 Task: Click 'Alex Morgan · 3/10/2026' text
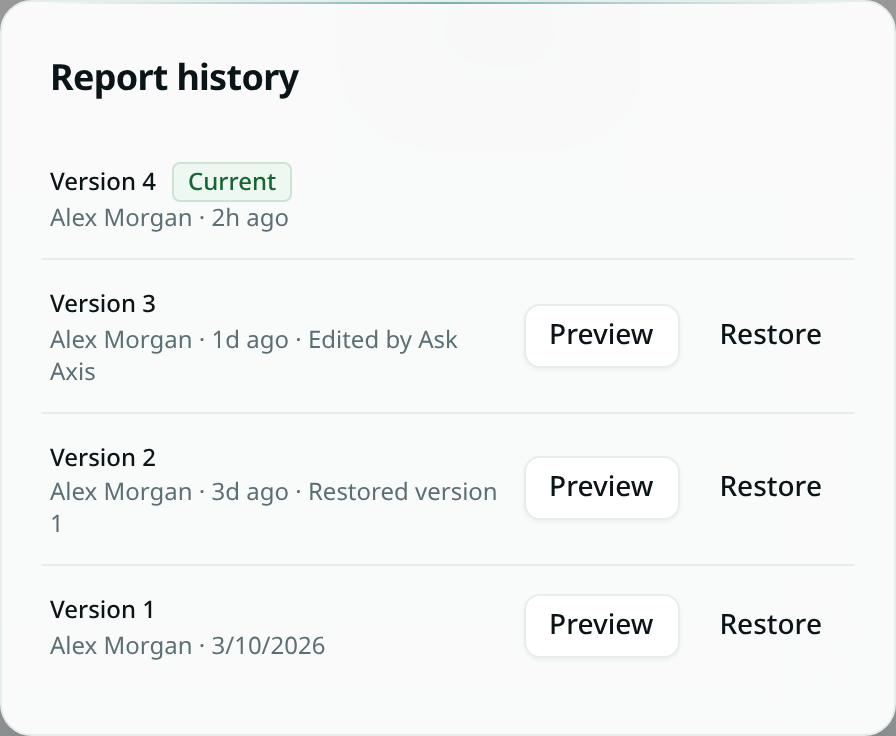[x=187, y=646]
